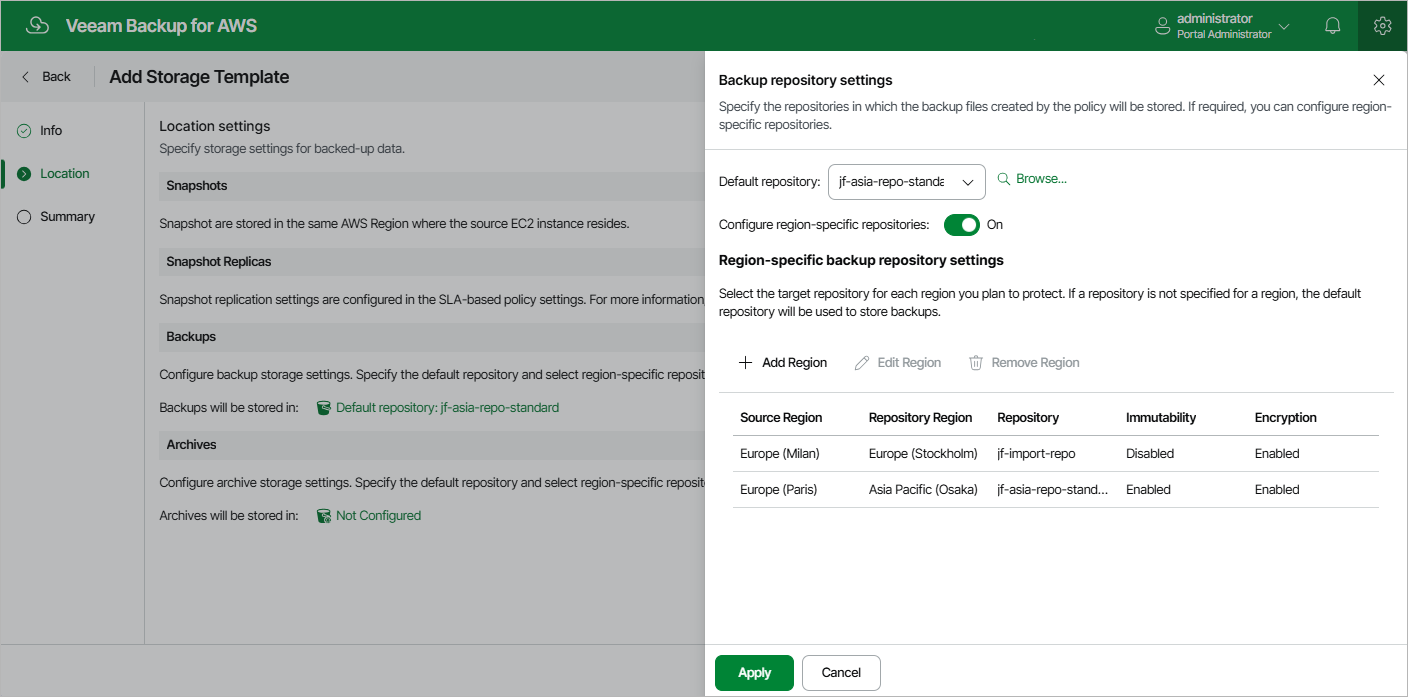
Task: Expand the administrator account menu chevron
Action: coord(1284,26)
